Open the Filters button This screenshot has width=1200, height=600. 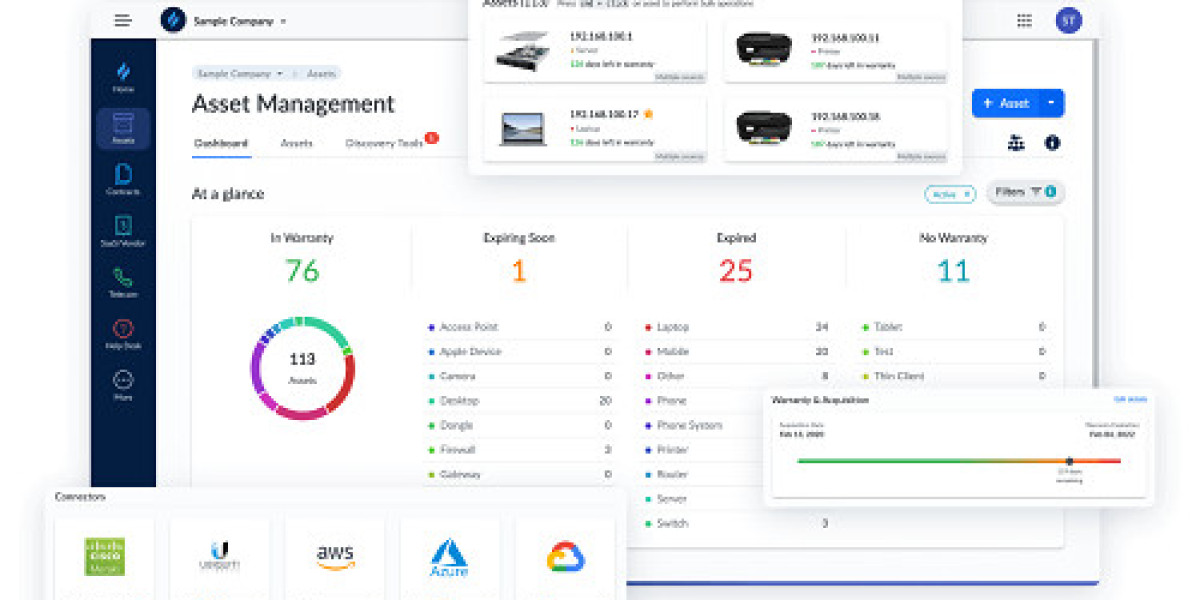1025,192
